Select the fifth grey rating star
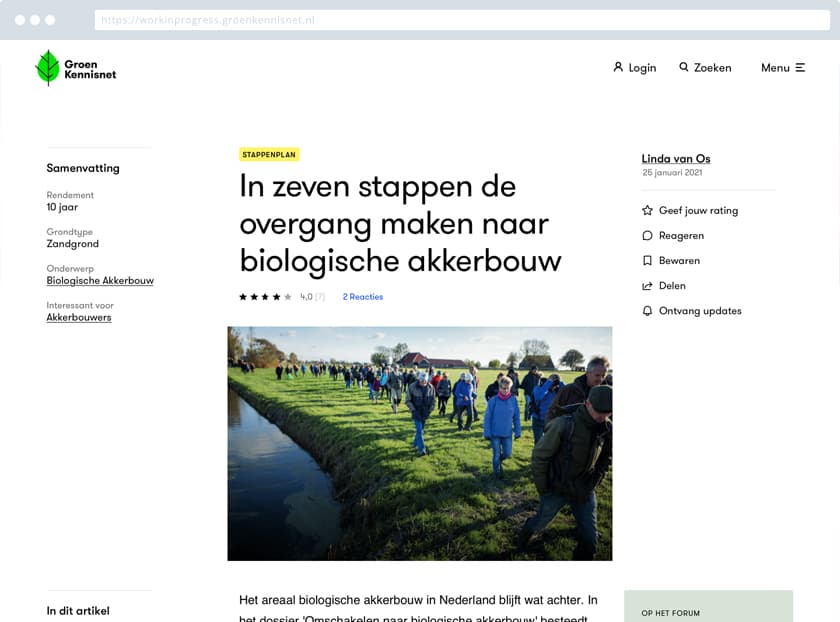840x622 pixels. pyautogui.click(x=288, y=297)
